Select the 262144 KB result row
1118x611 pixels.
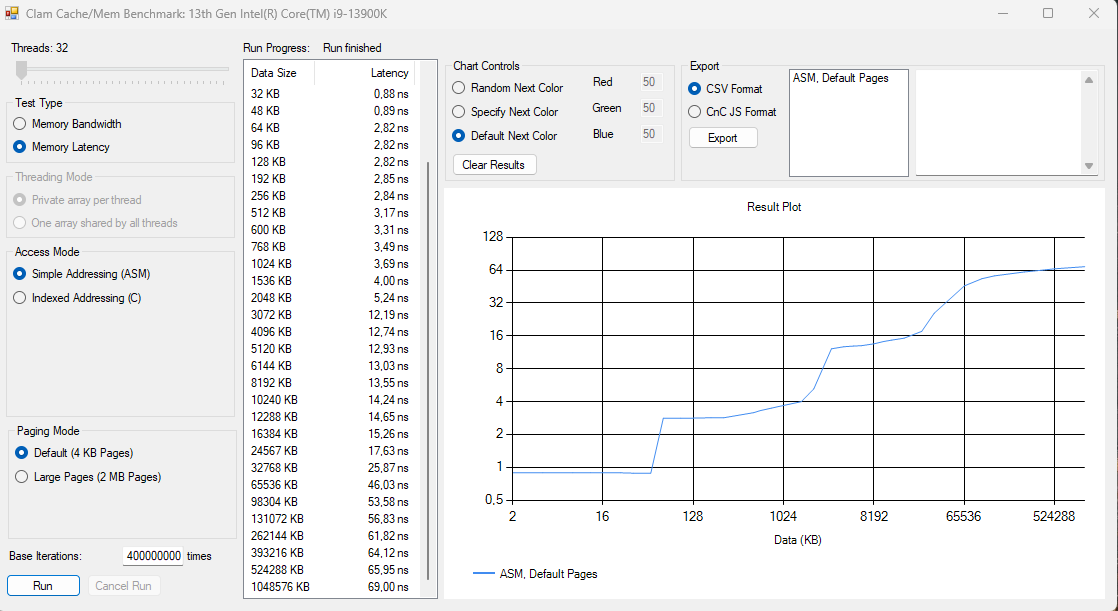tap(330, 535)
